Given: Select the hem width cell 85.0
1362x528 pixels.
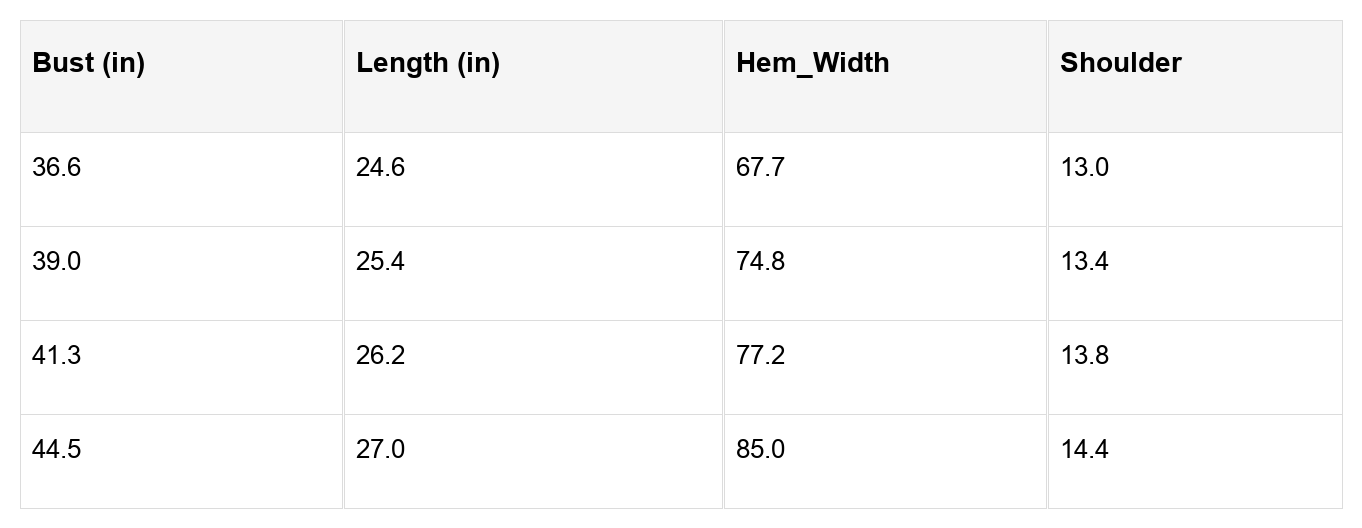Looking at the screenshot, I should [x=886, y=462].
